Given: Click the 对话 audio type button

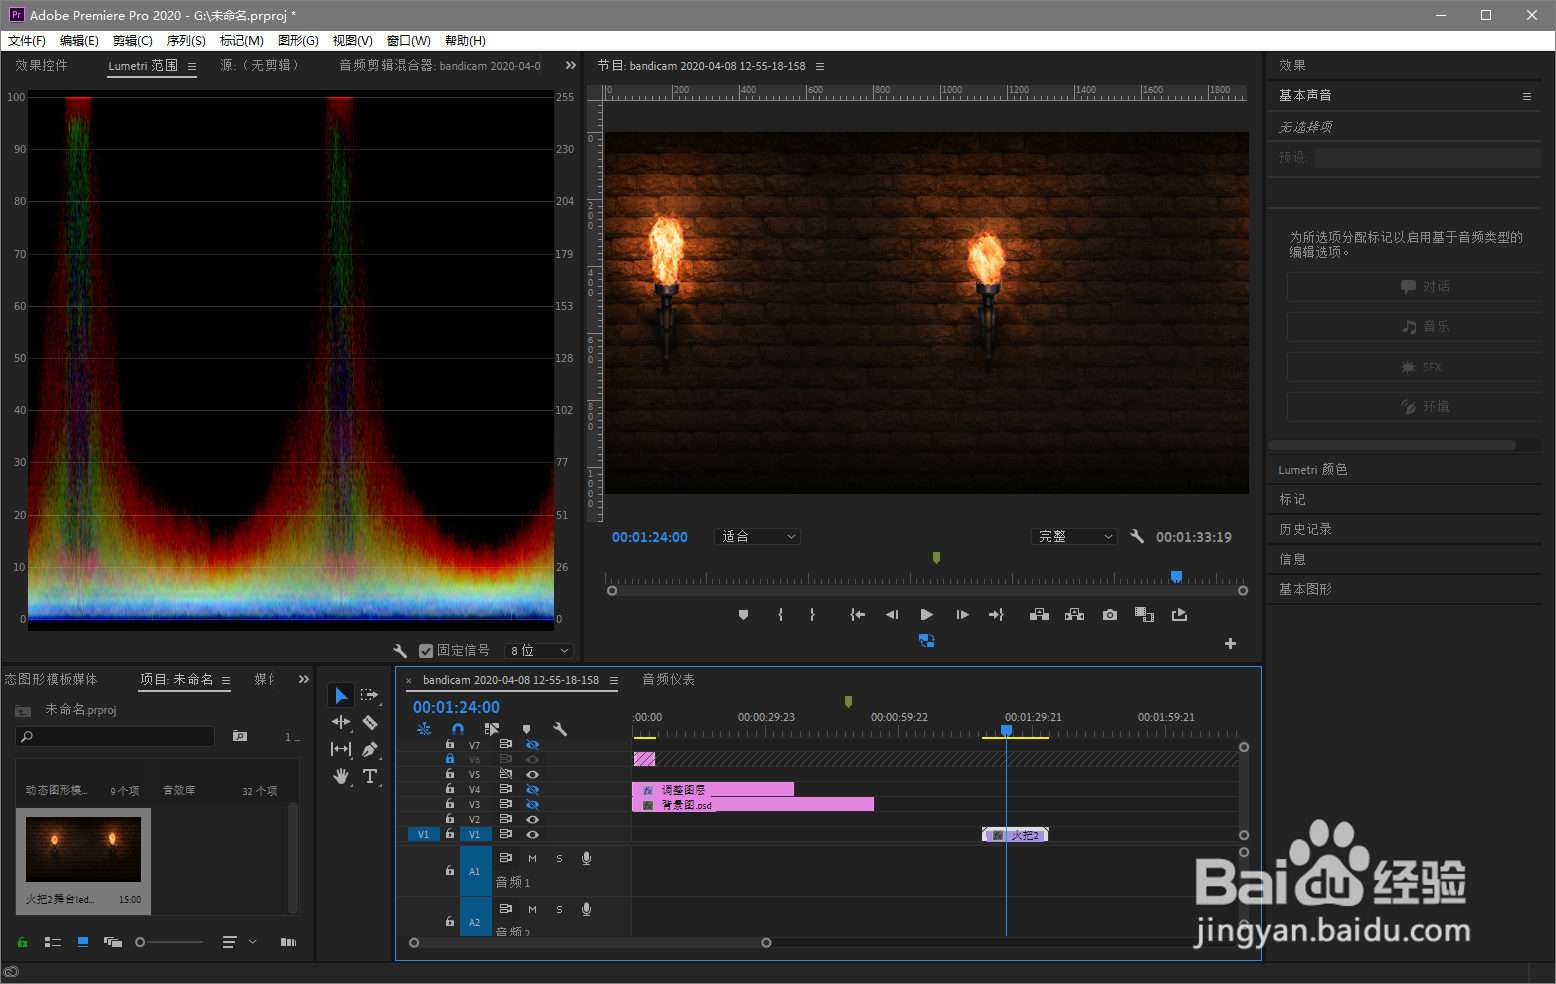Looking at the screenshot, I should (x=1413, y=287).
